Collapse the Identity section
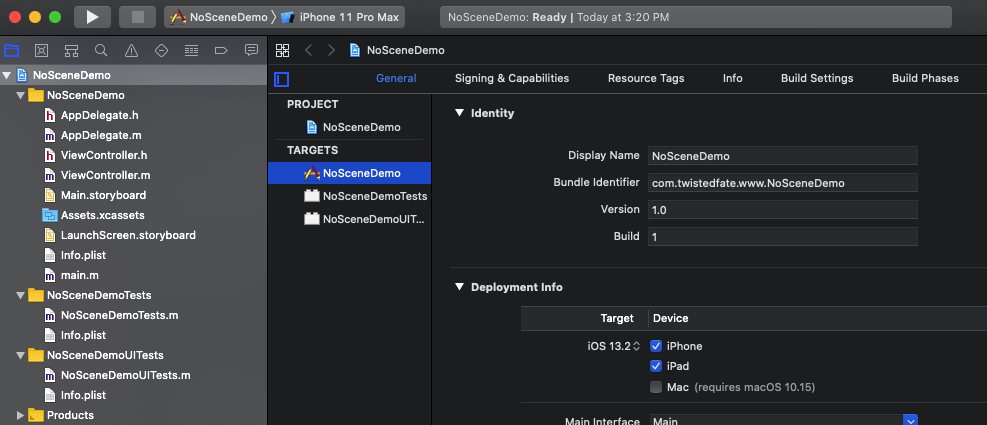This screenshot has width=987, height=425. tap(458, 113)
